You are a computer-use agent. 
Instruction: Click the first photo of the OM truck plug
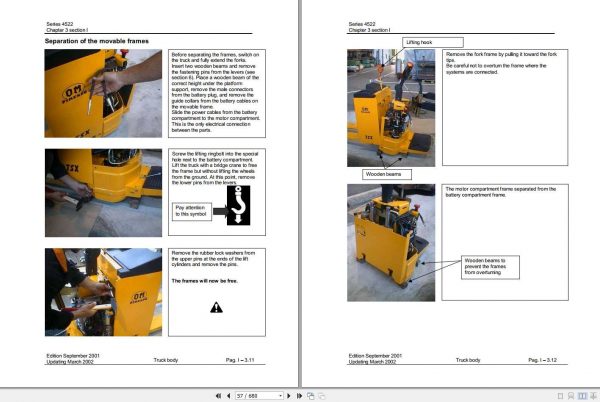click(103, 93)
